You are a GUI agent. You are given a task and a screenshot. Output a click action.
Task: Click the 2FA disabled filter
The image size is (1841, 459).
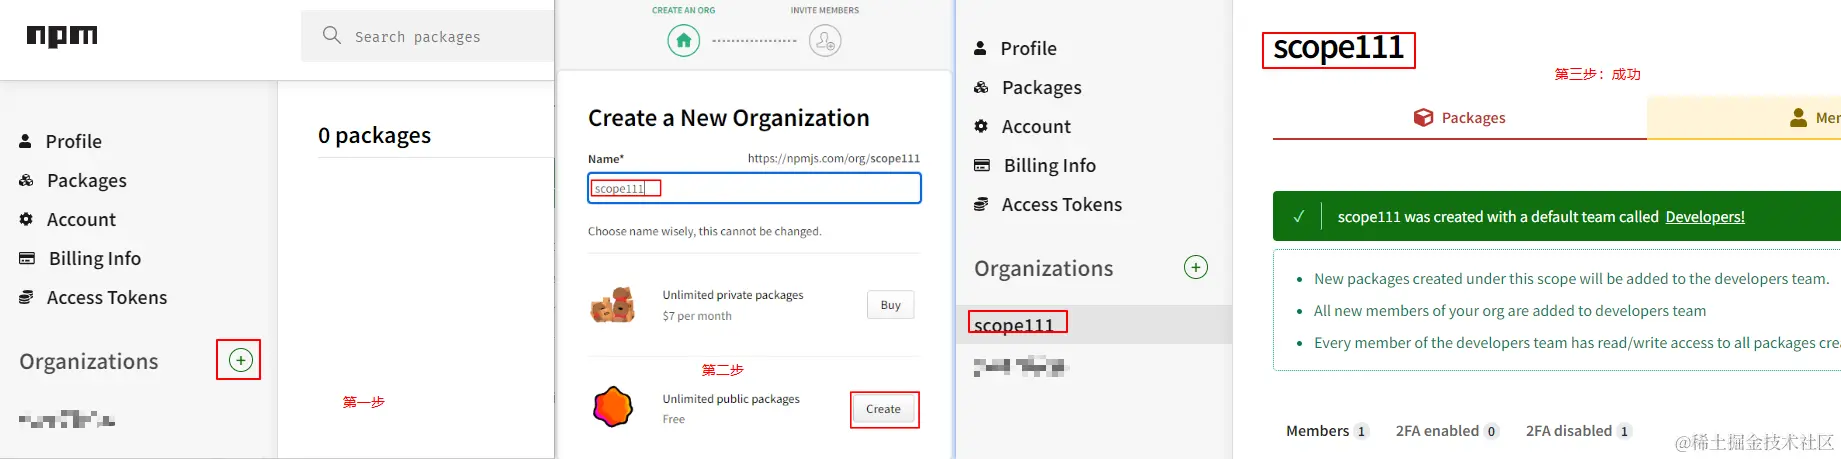pyautogui.click(x=1579, y=431)
